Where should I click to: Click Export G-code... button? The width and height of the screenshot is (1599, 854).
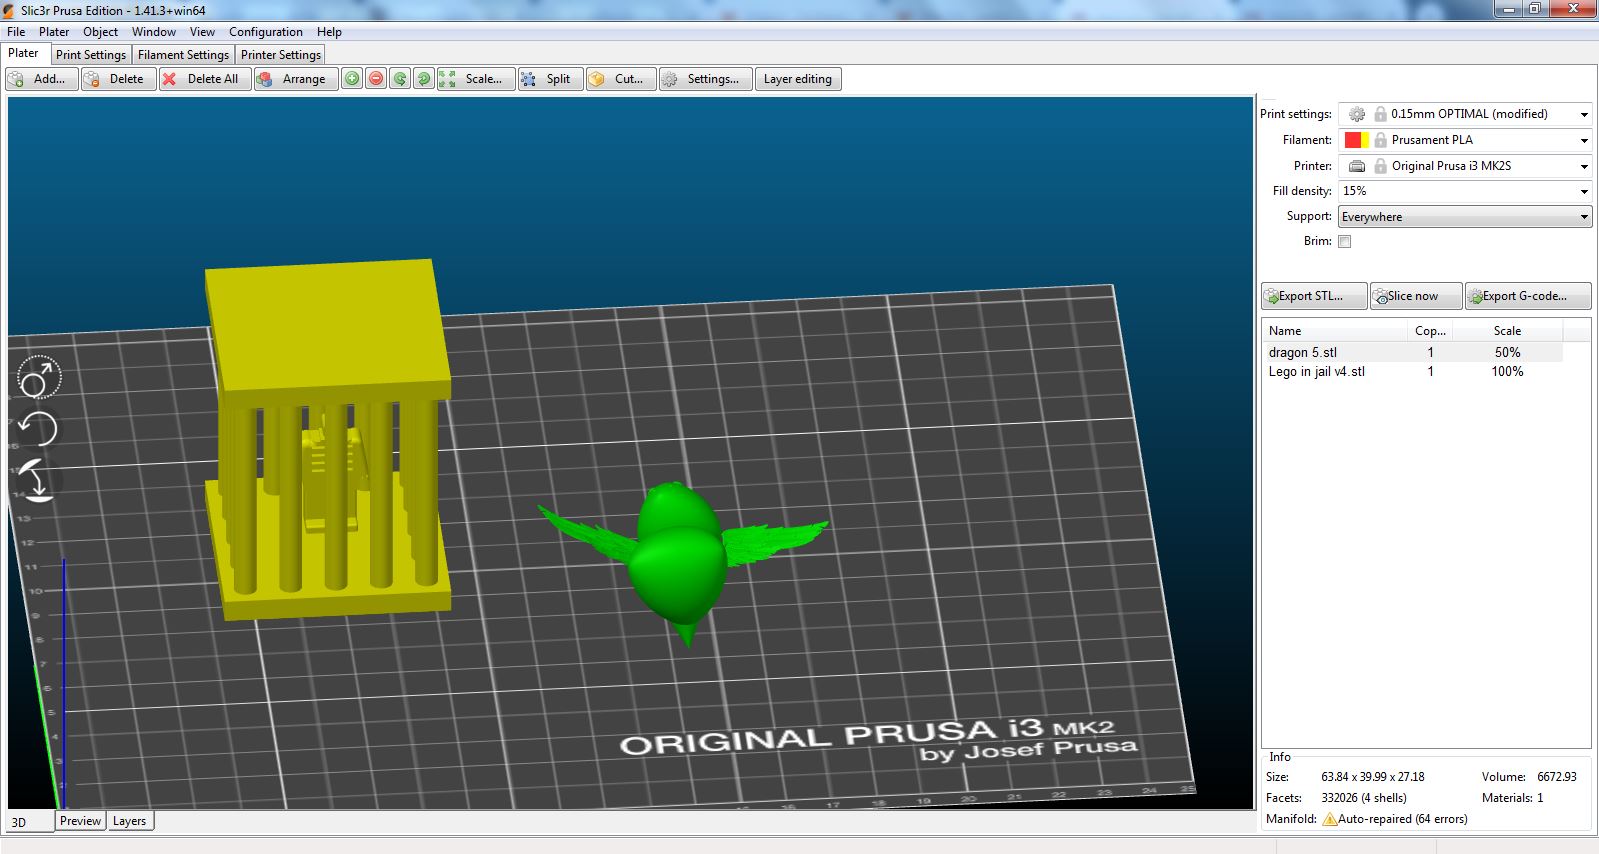click(x=1528, y=296)
